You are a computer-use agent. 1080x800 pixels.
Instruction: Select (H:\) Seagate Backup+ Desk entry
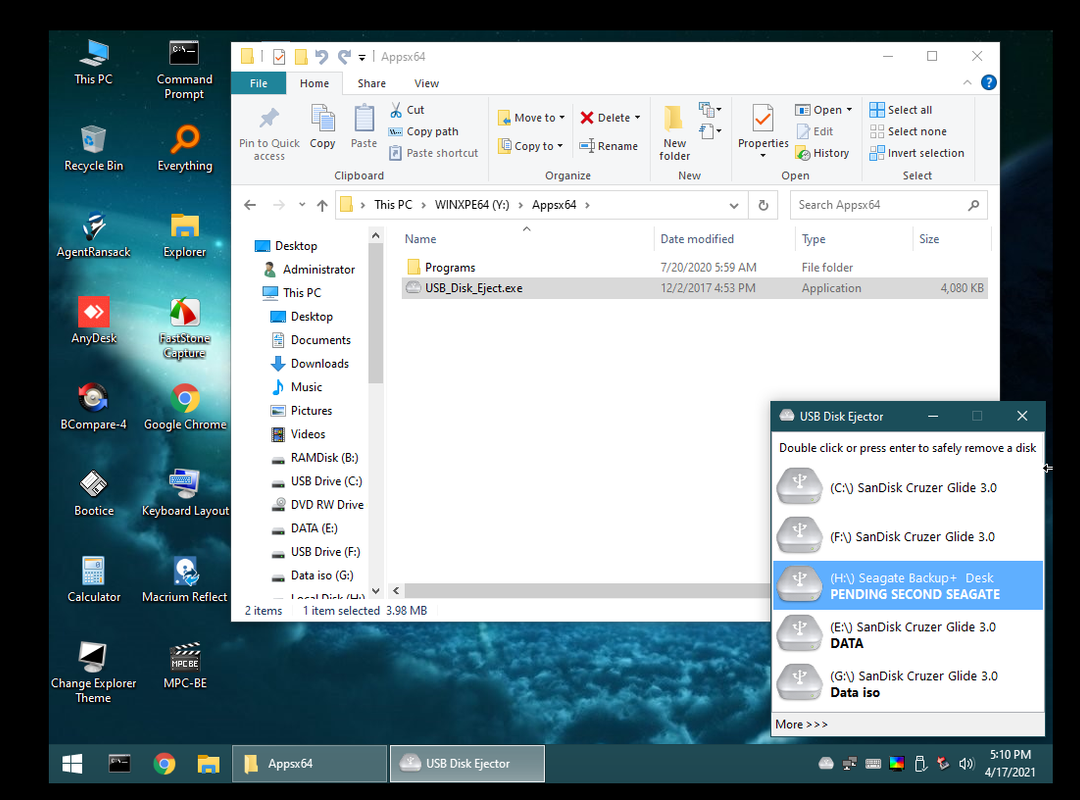(x=908, y=585)
